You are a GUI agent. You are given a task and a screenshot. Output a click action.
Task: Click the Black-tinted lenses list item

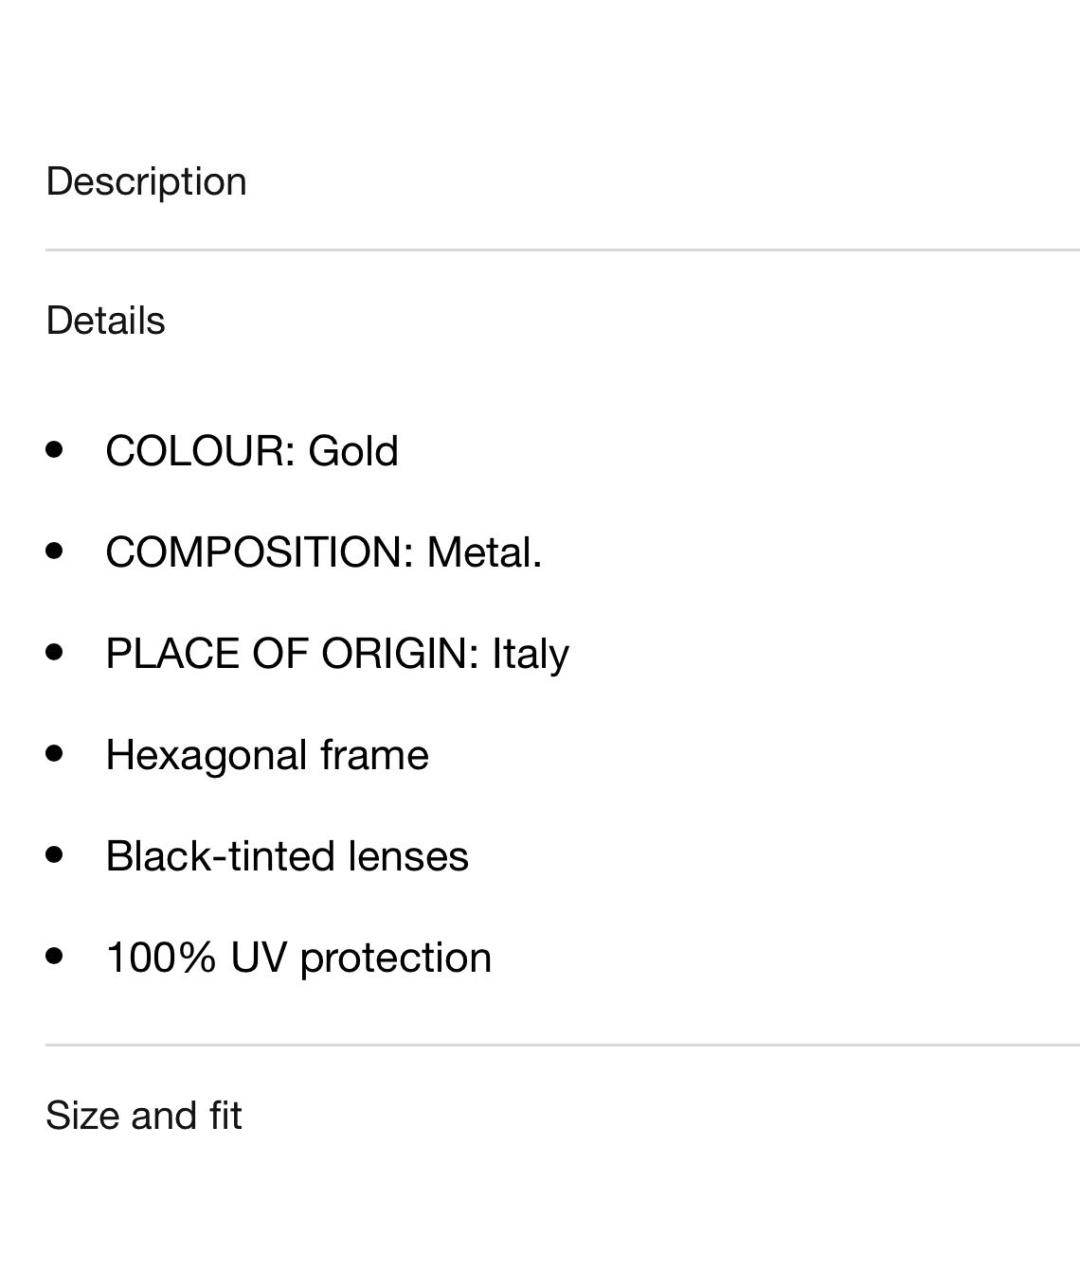point(287,856)
